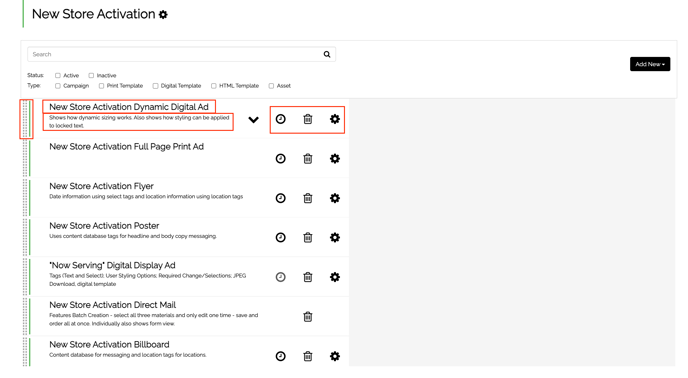Expand Dynamic Digital Ad with chevron
This screenshot has width=688, height=378.
[x=253, y=120]
